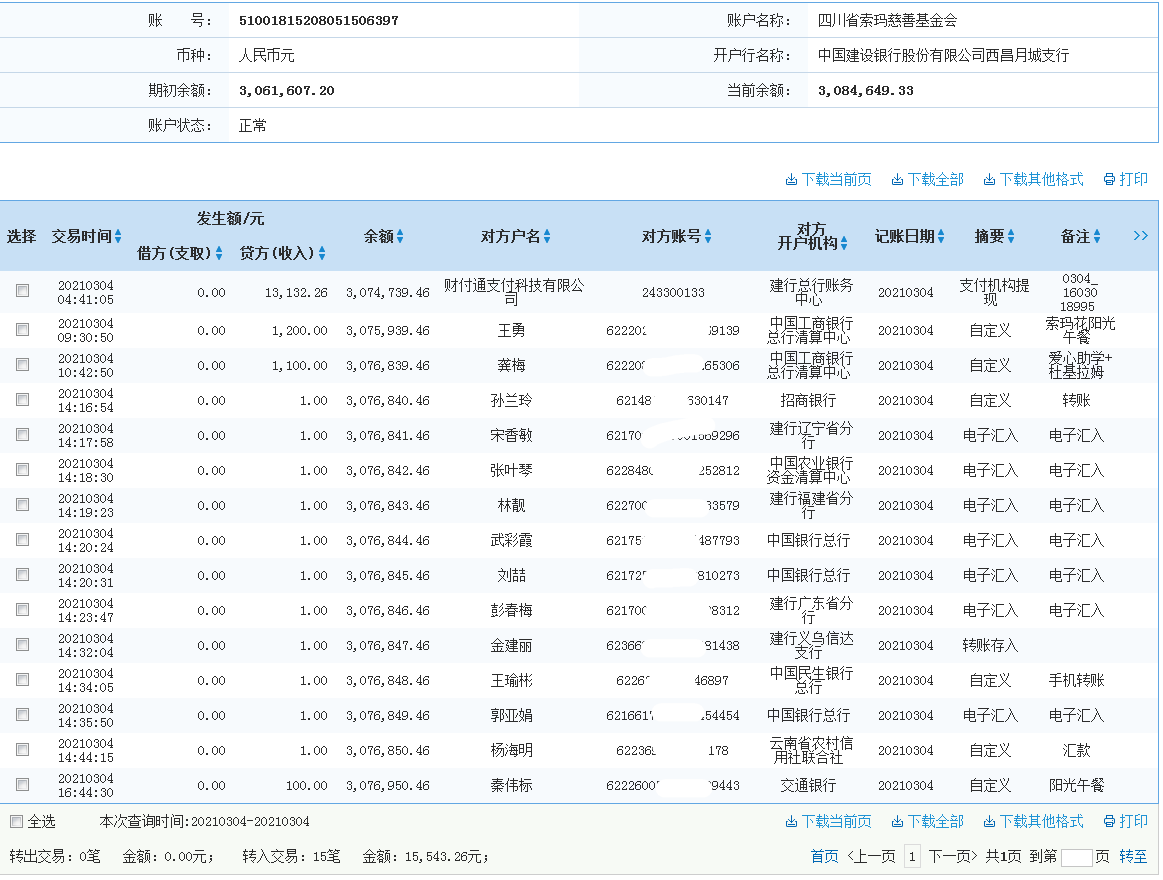Sort by 摘要 using its arrow control
This screenshot has width=1163, height=880.
click(1011, 237)
